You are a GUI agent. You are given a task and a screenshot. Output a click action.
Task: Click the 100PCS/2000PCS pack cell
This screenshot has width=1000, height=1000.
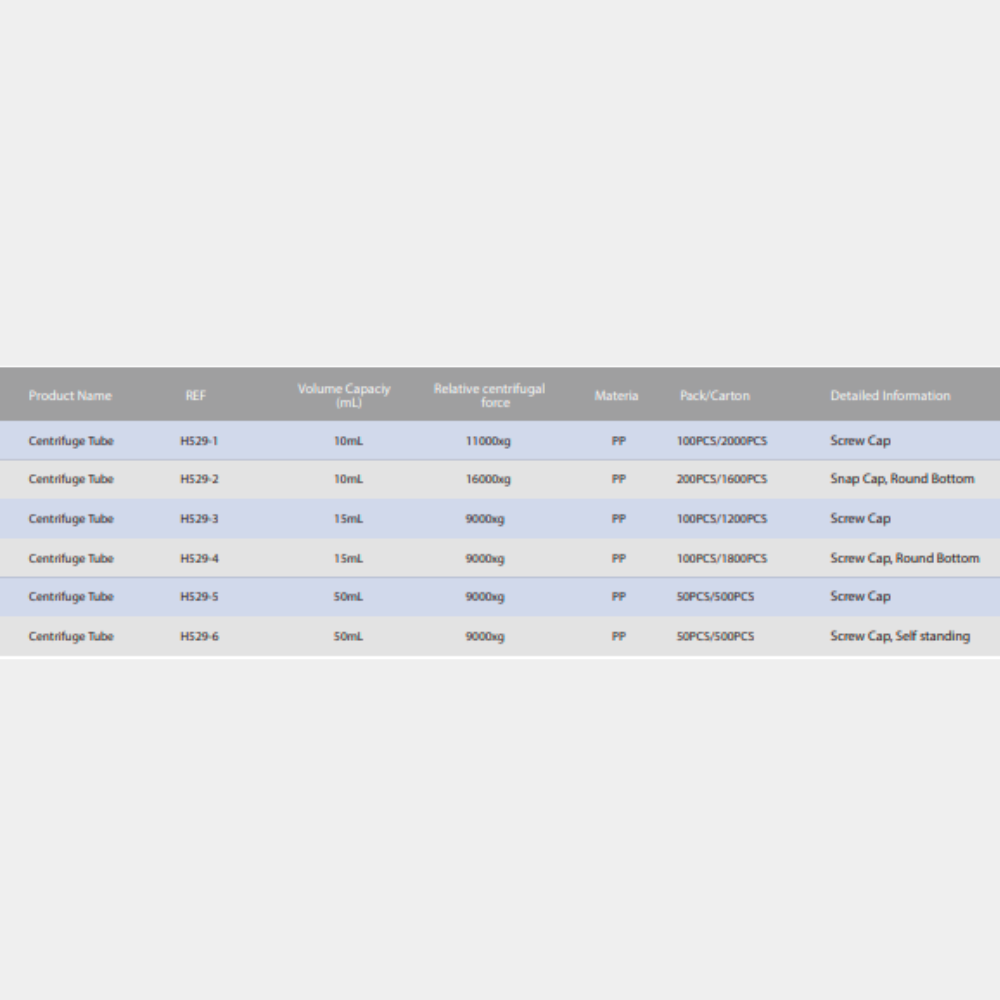[722, 441]
